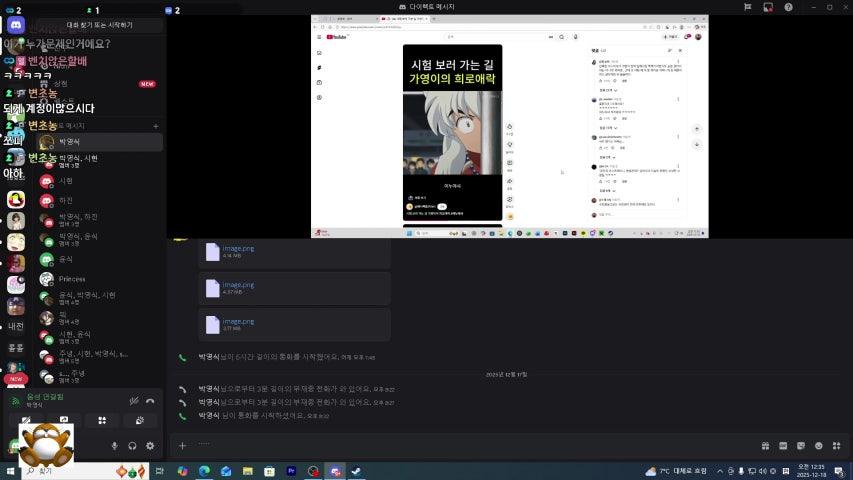Image resolution: width=853 pixels, height=480 pixels.
Task: Open group chat 윤식, 박영식, 시현
Action: [100, 298]
